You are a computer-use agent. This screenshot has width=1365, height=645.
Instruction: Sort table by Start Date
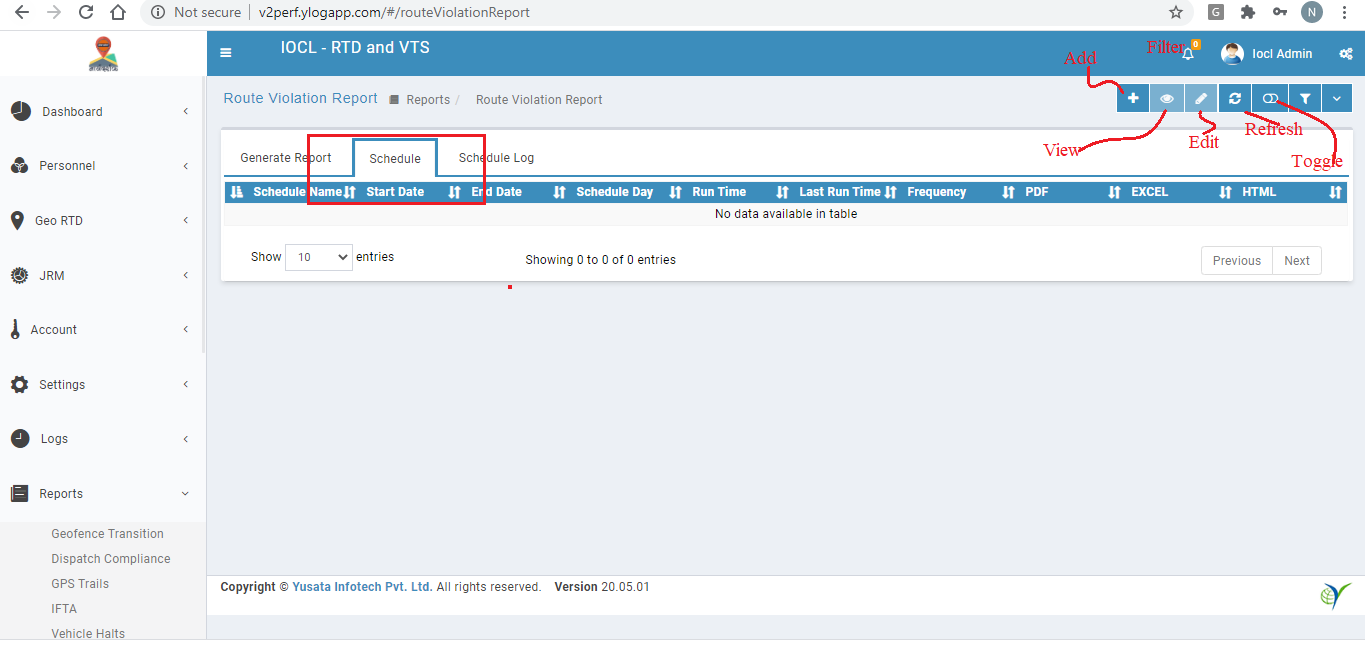coord(412,192)
